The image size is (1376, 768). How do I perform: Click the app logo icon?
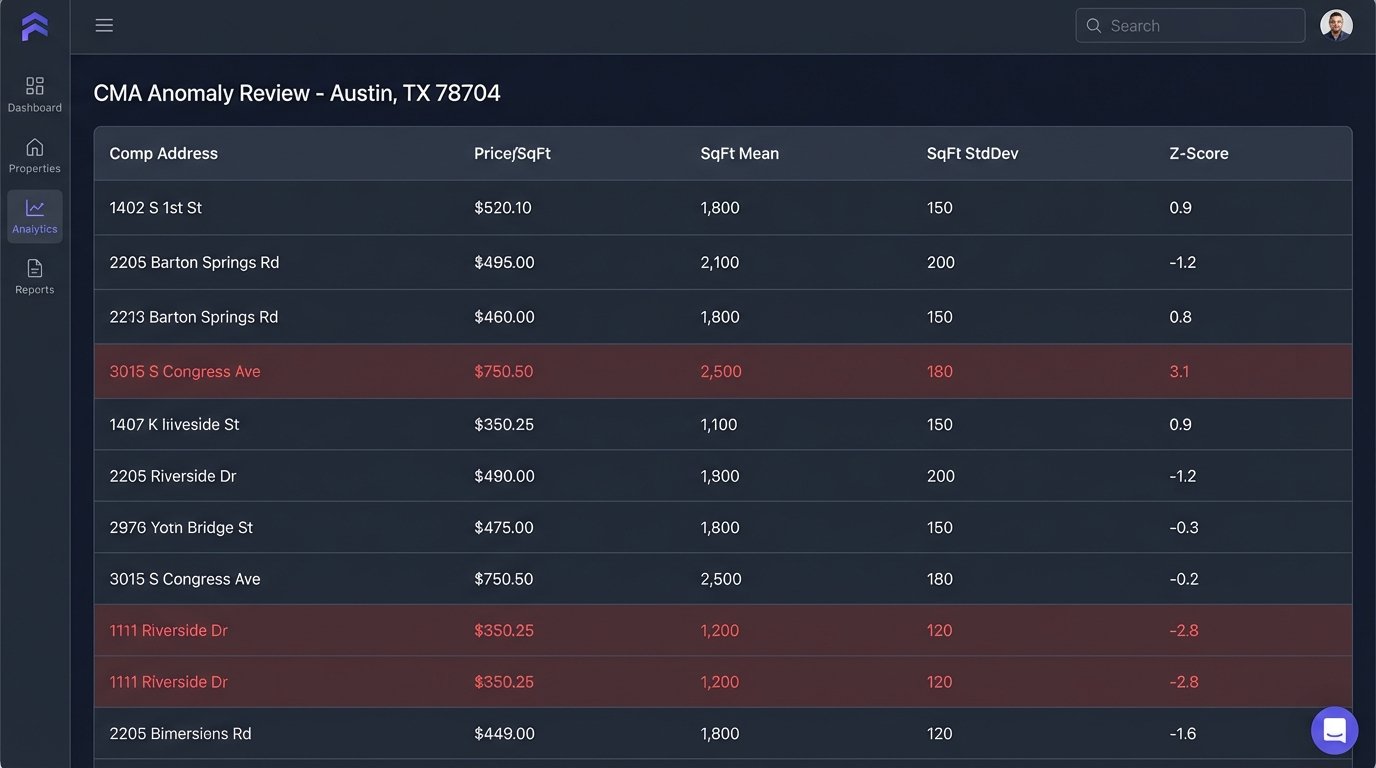coord(34,27)
